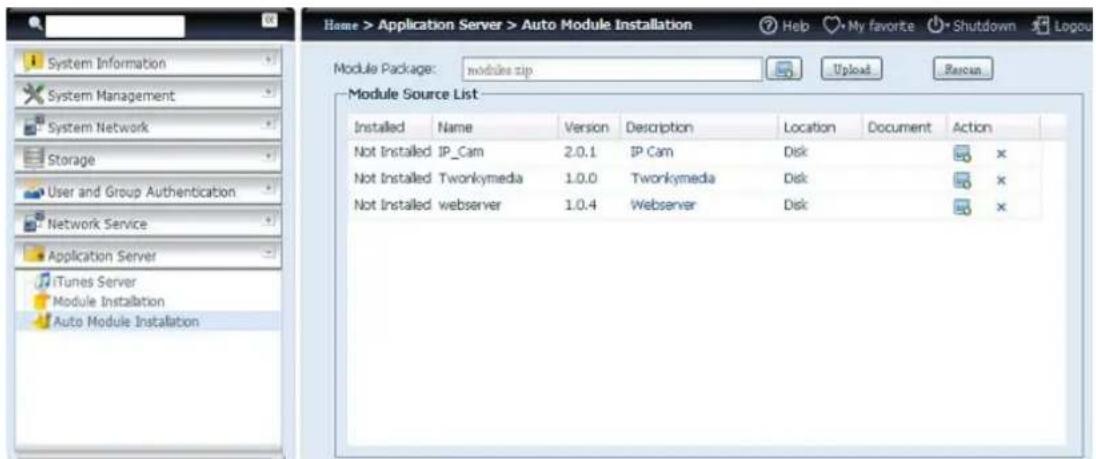Click the Rescan button
This screenshot has width=1096, height=459.
964,70
